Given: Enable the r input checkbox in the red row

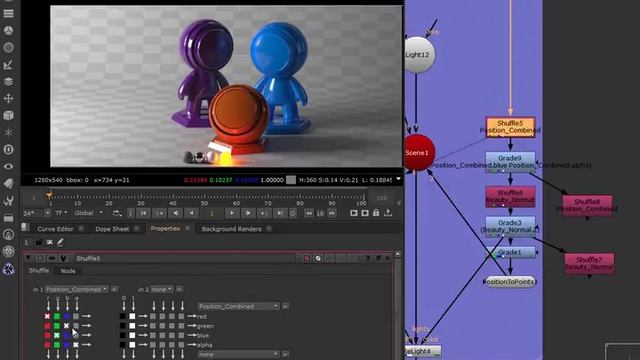Looking at the screenshot, I should (x=47, y=316).
